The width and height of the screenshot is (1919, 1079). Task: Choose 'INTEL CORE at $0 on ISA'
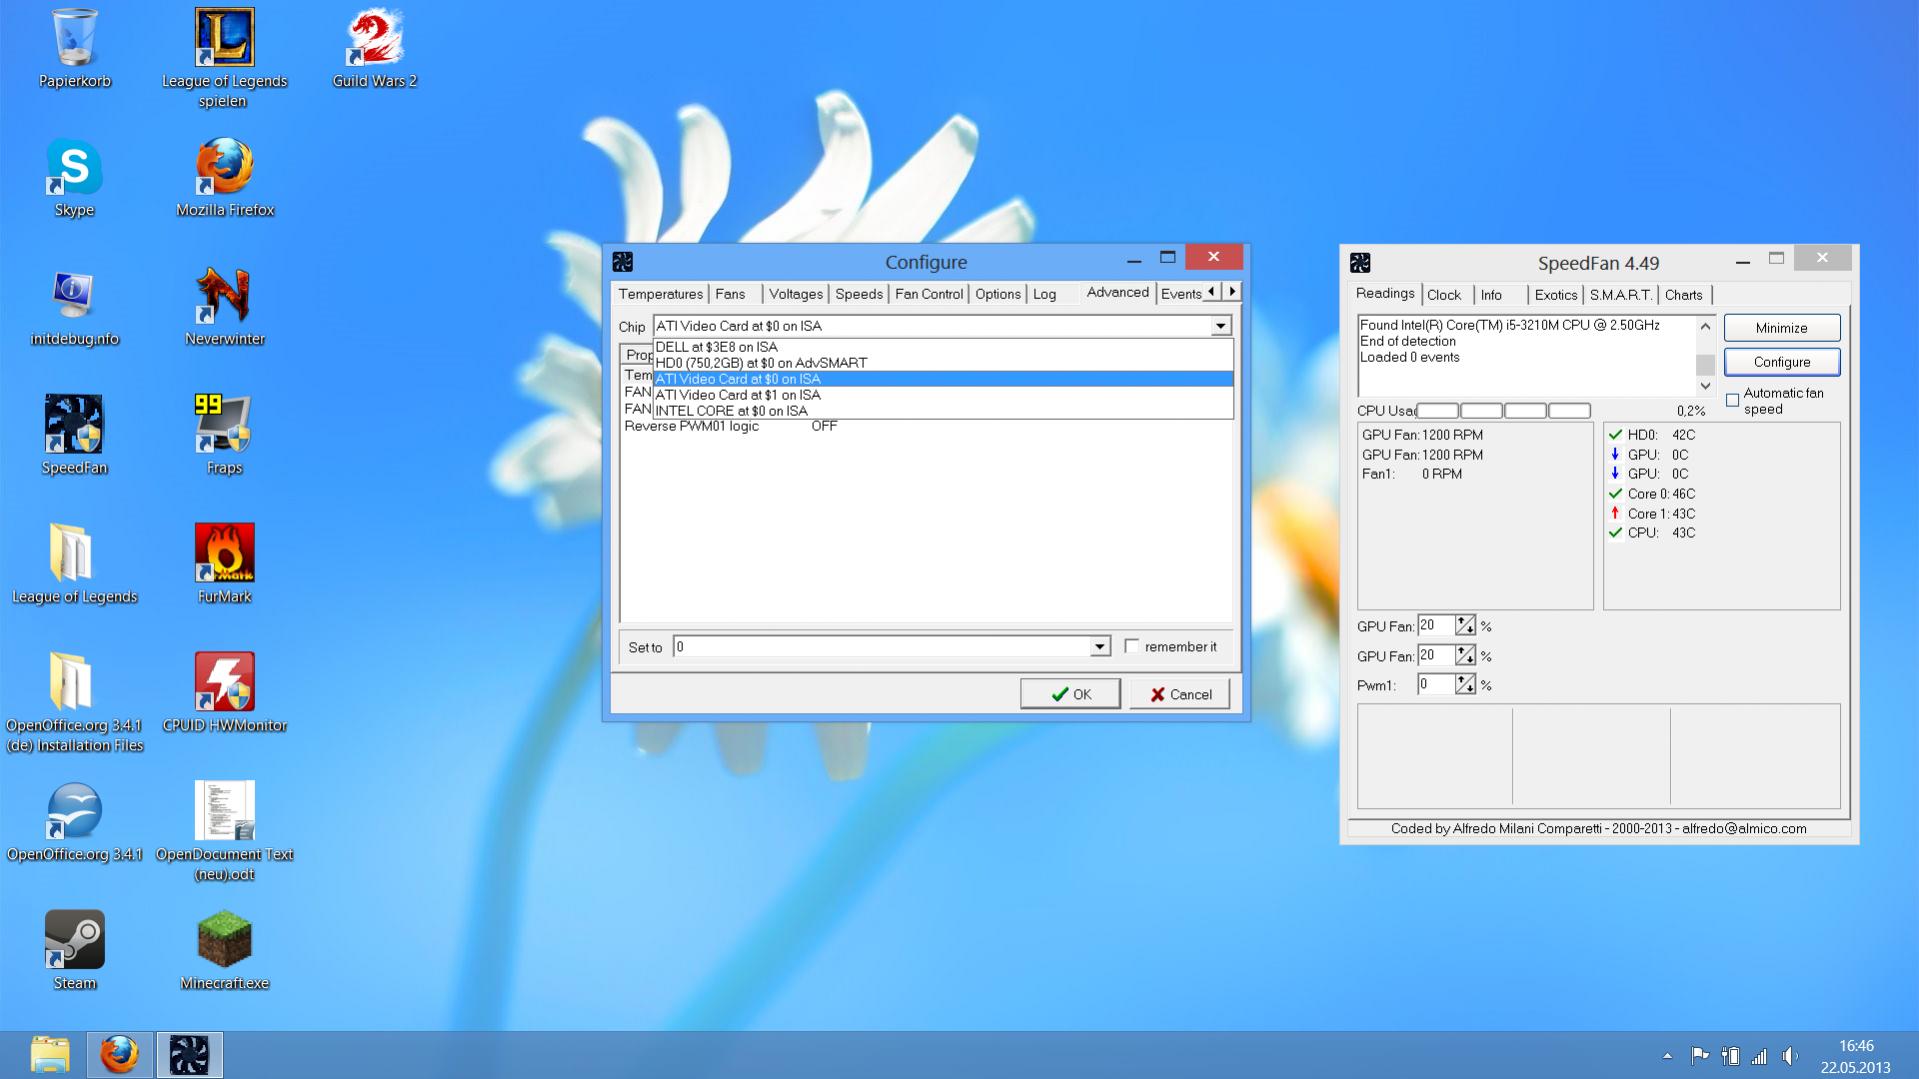coord(943,411)
